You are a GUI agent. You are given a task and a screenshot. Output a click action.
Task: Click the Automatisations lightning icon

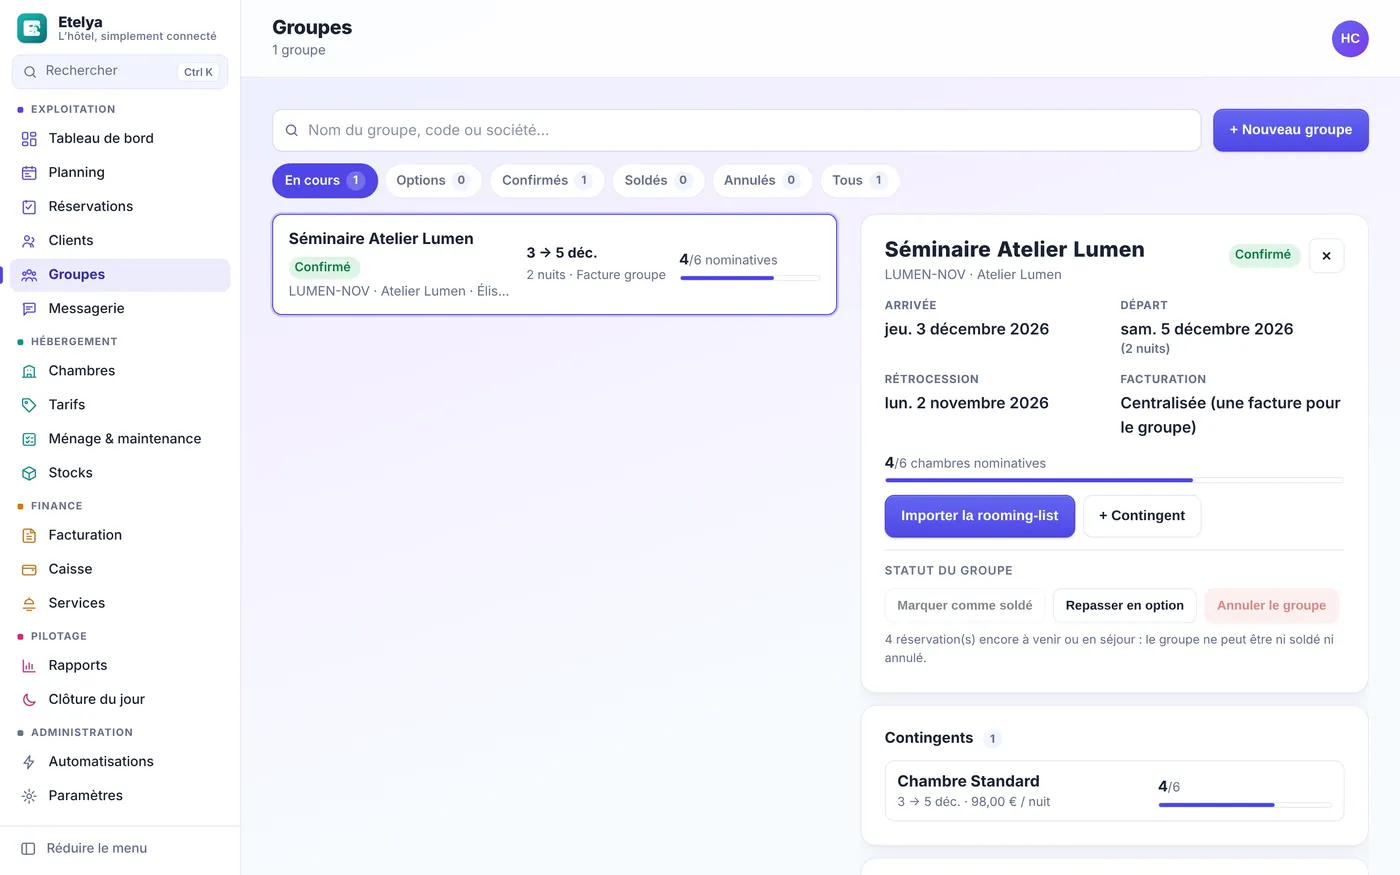pyautogui.click(x=29, y=762)
